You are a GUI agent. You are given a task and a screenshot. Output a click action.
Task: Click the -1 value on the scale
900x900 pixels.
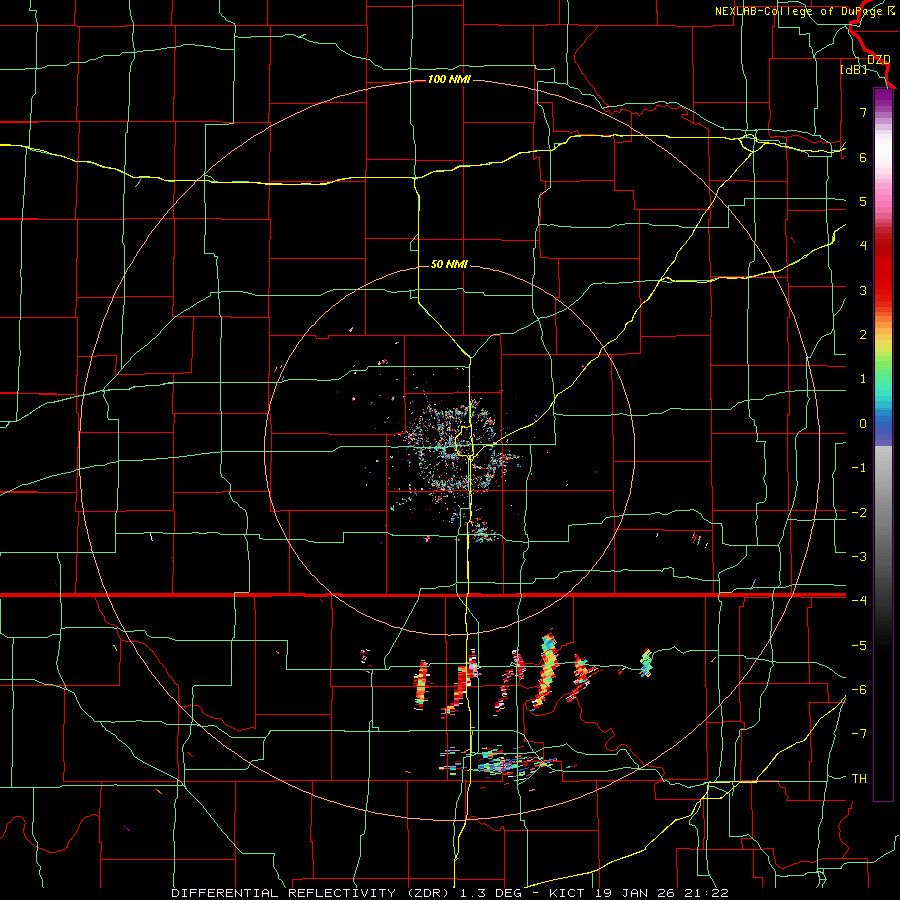click(x=859, y=468)
